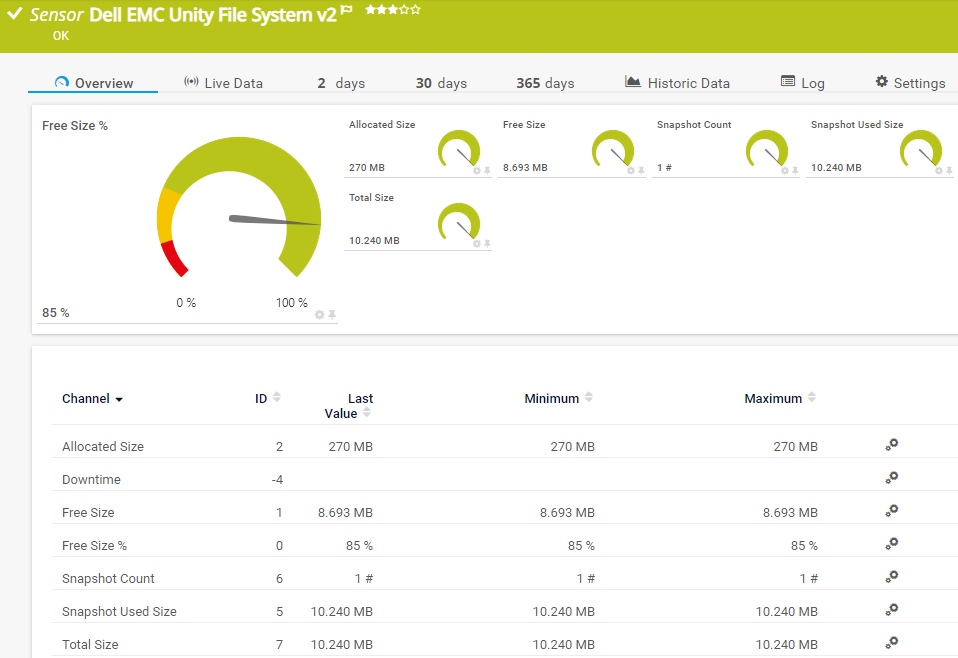Open the Settings tab
Image resolution: width=958 pixels, height=658 pixels.
pos(910,83)
